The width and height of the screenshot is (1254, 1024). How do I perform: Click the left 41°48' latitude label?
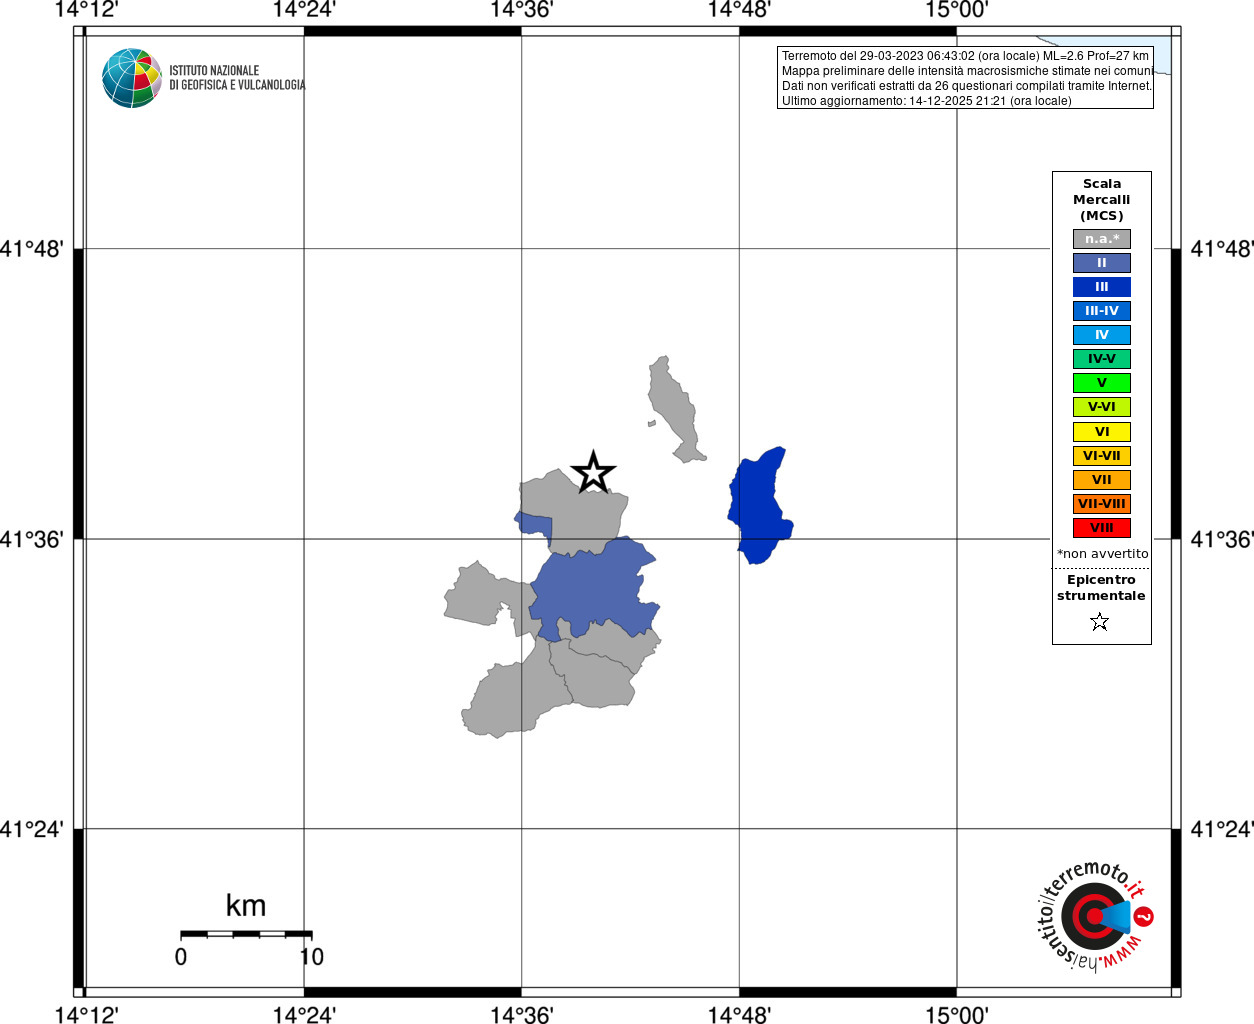click(x=32, y=249)
